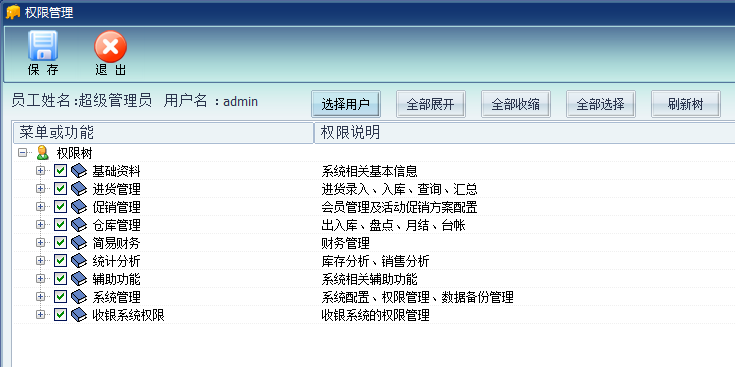The width and height of the screenshot is (735, 367).
Task: Select the 进货管理 tree row label
Action: 116,189
